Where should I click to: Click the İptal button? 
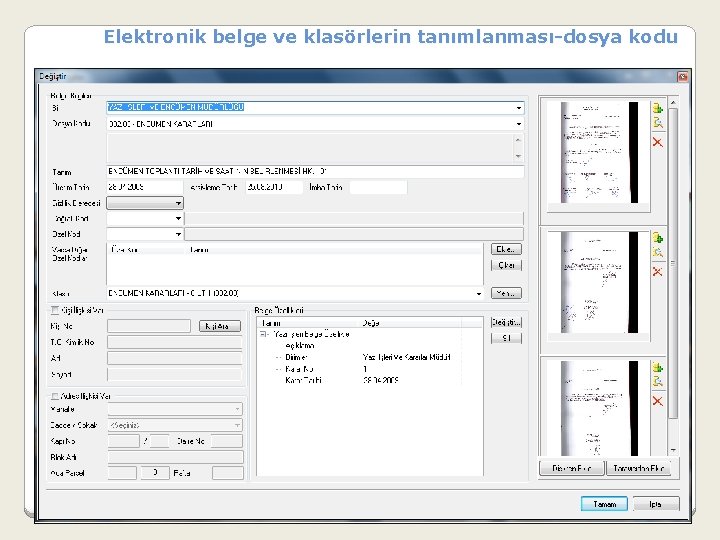pos(655,504)
